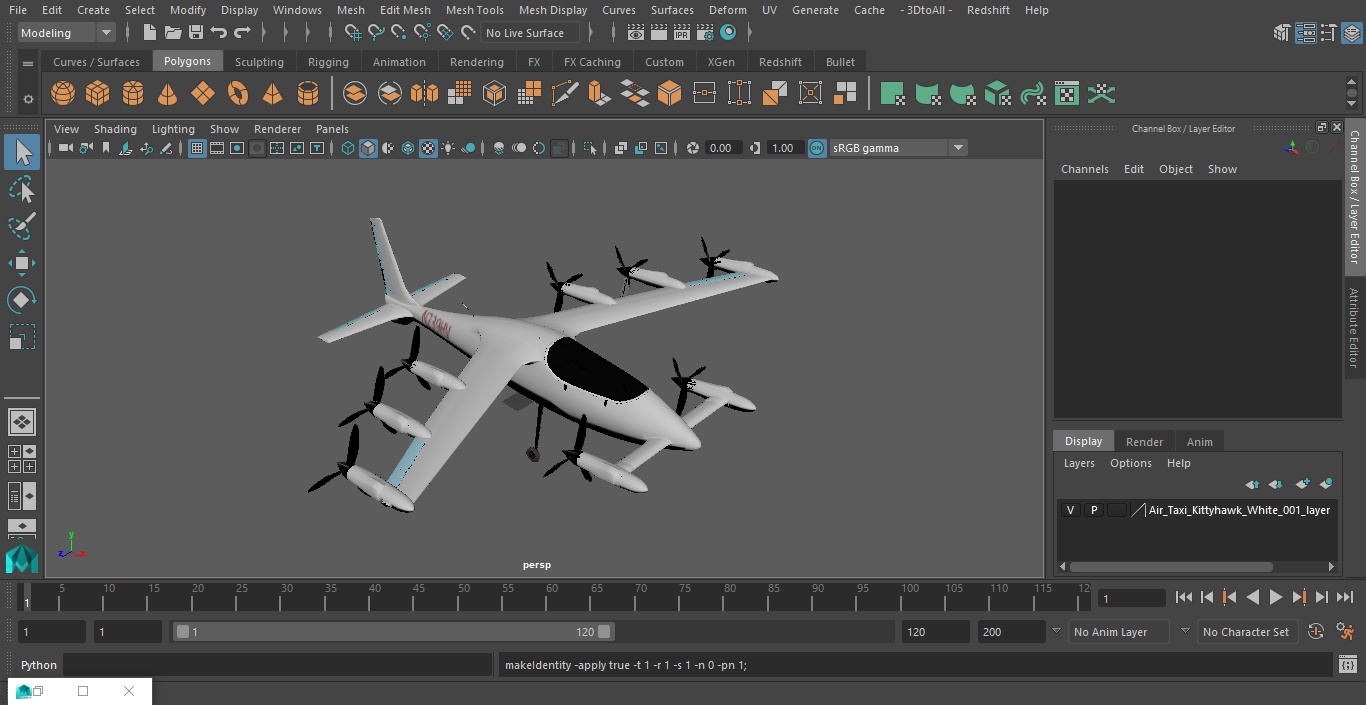Open the shelf settings gear icon

28,98
